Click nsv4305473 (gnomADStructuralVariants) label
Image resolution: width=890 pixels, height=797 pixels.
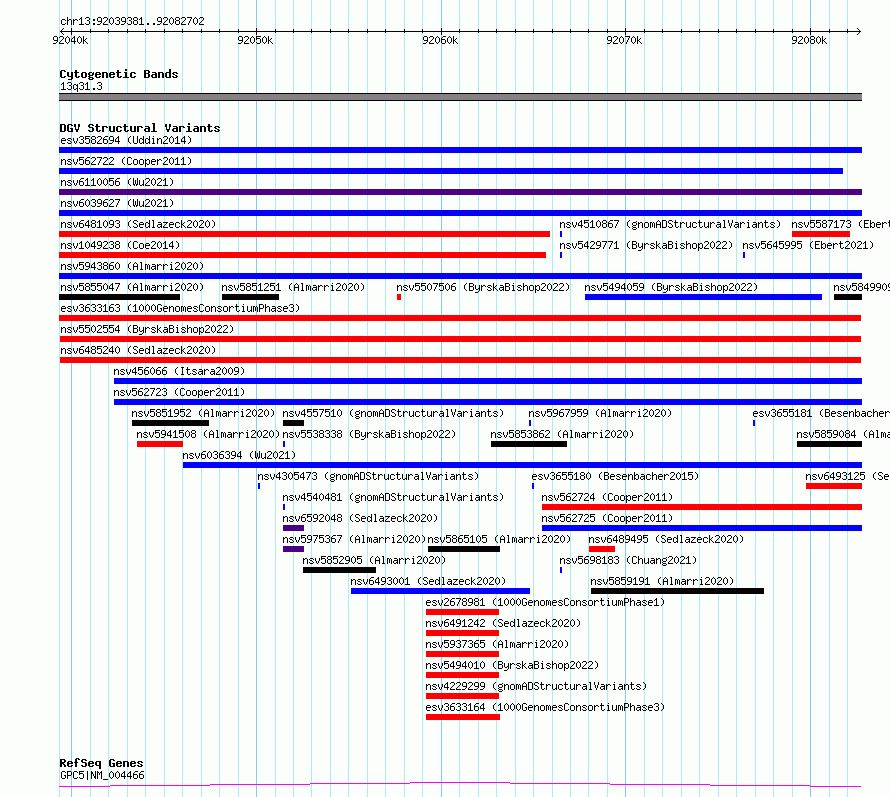pos(368,476)
